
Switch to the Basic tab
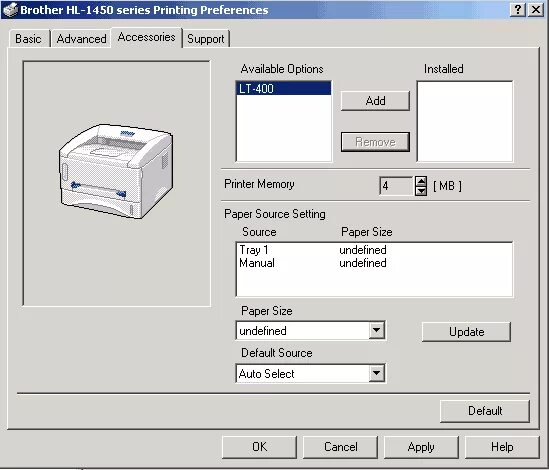pos(29,39)
